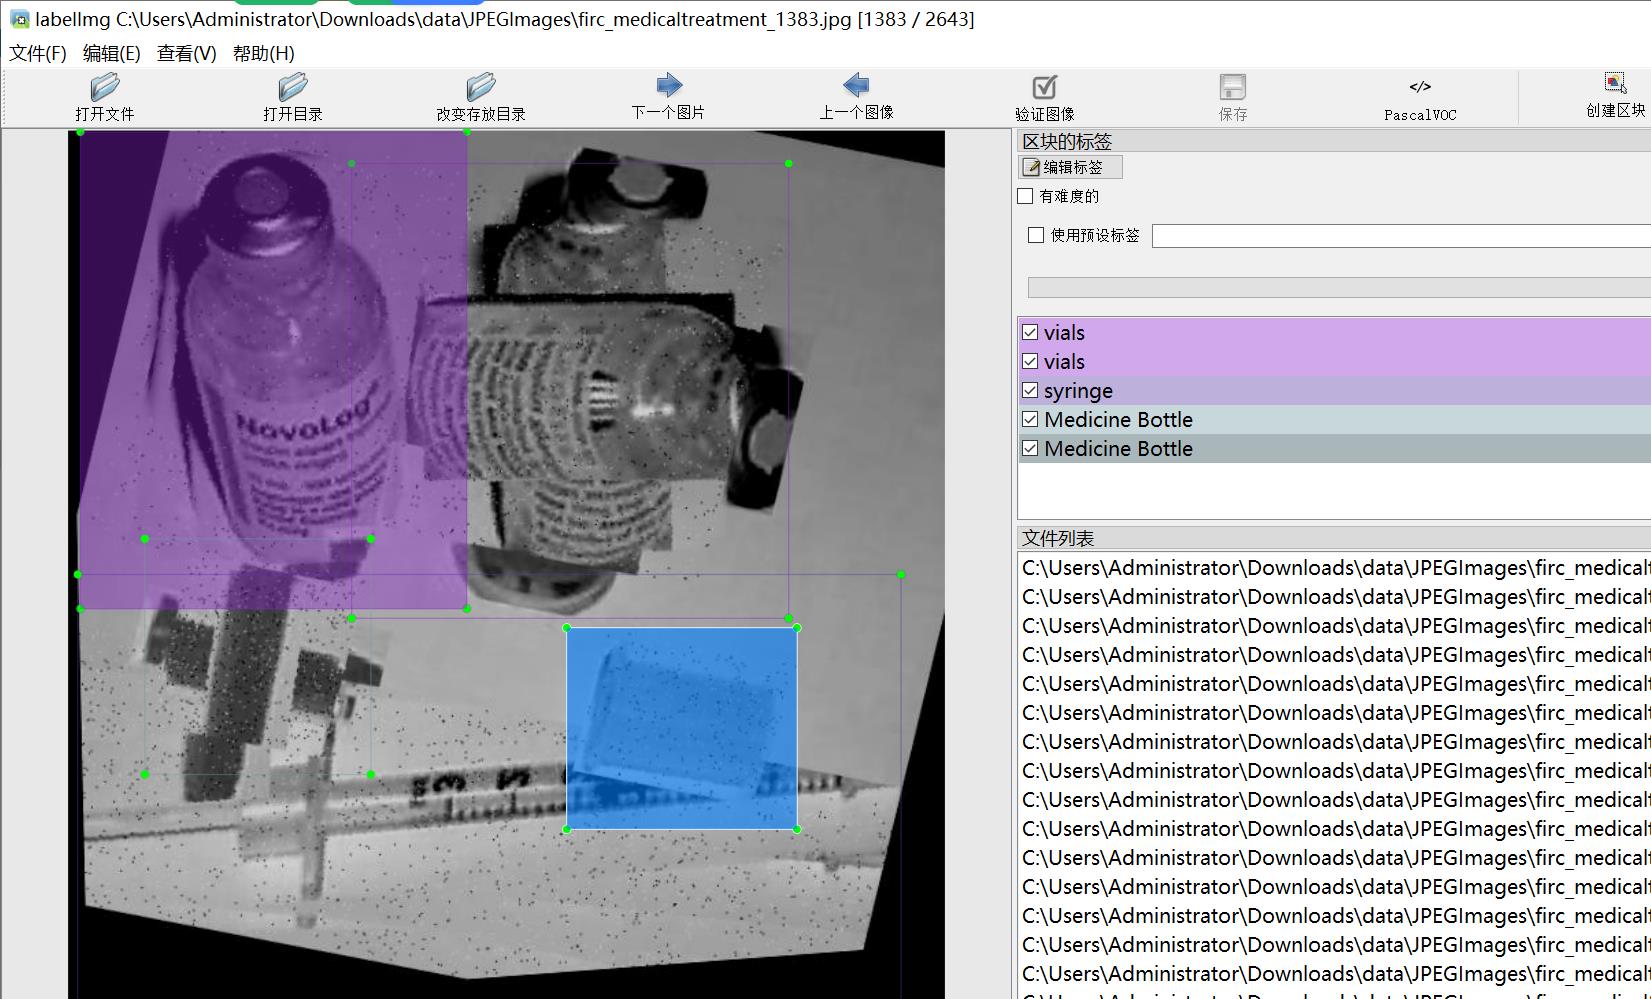Viewport: 1651px width, 999px height.
Task: Open the 帮助(H) menu
Action: tap(264, 53)
